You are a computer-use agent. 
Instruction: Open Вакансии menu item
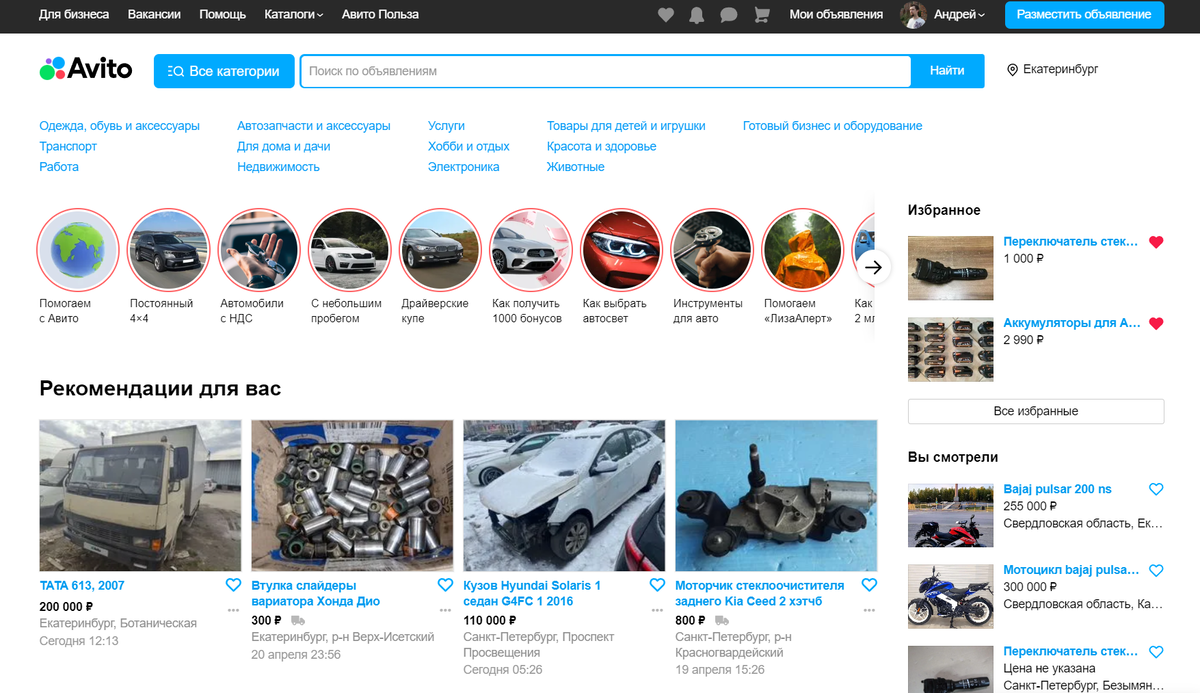coord(154,15)
